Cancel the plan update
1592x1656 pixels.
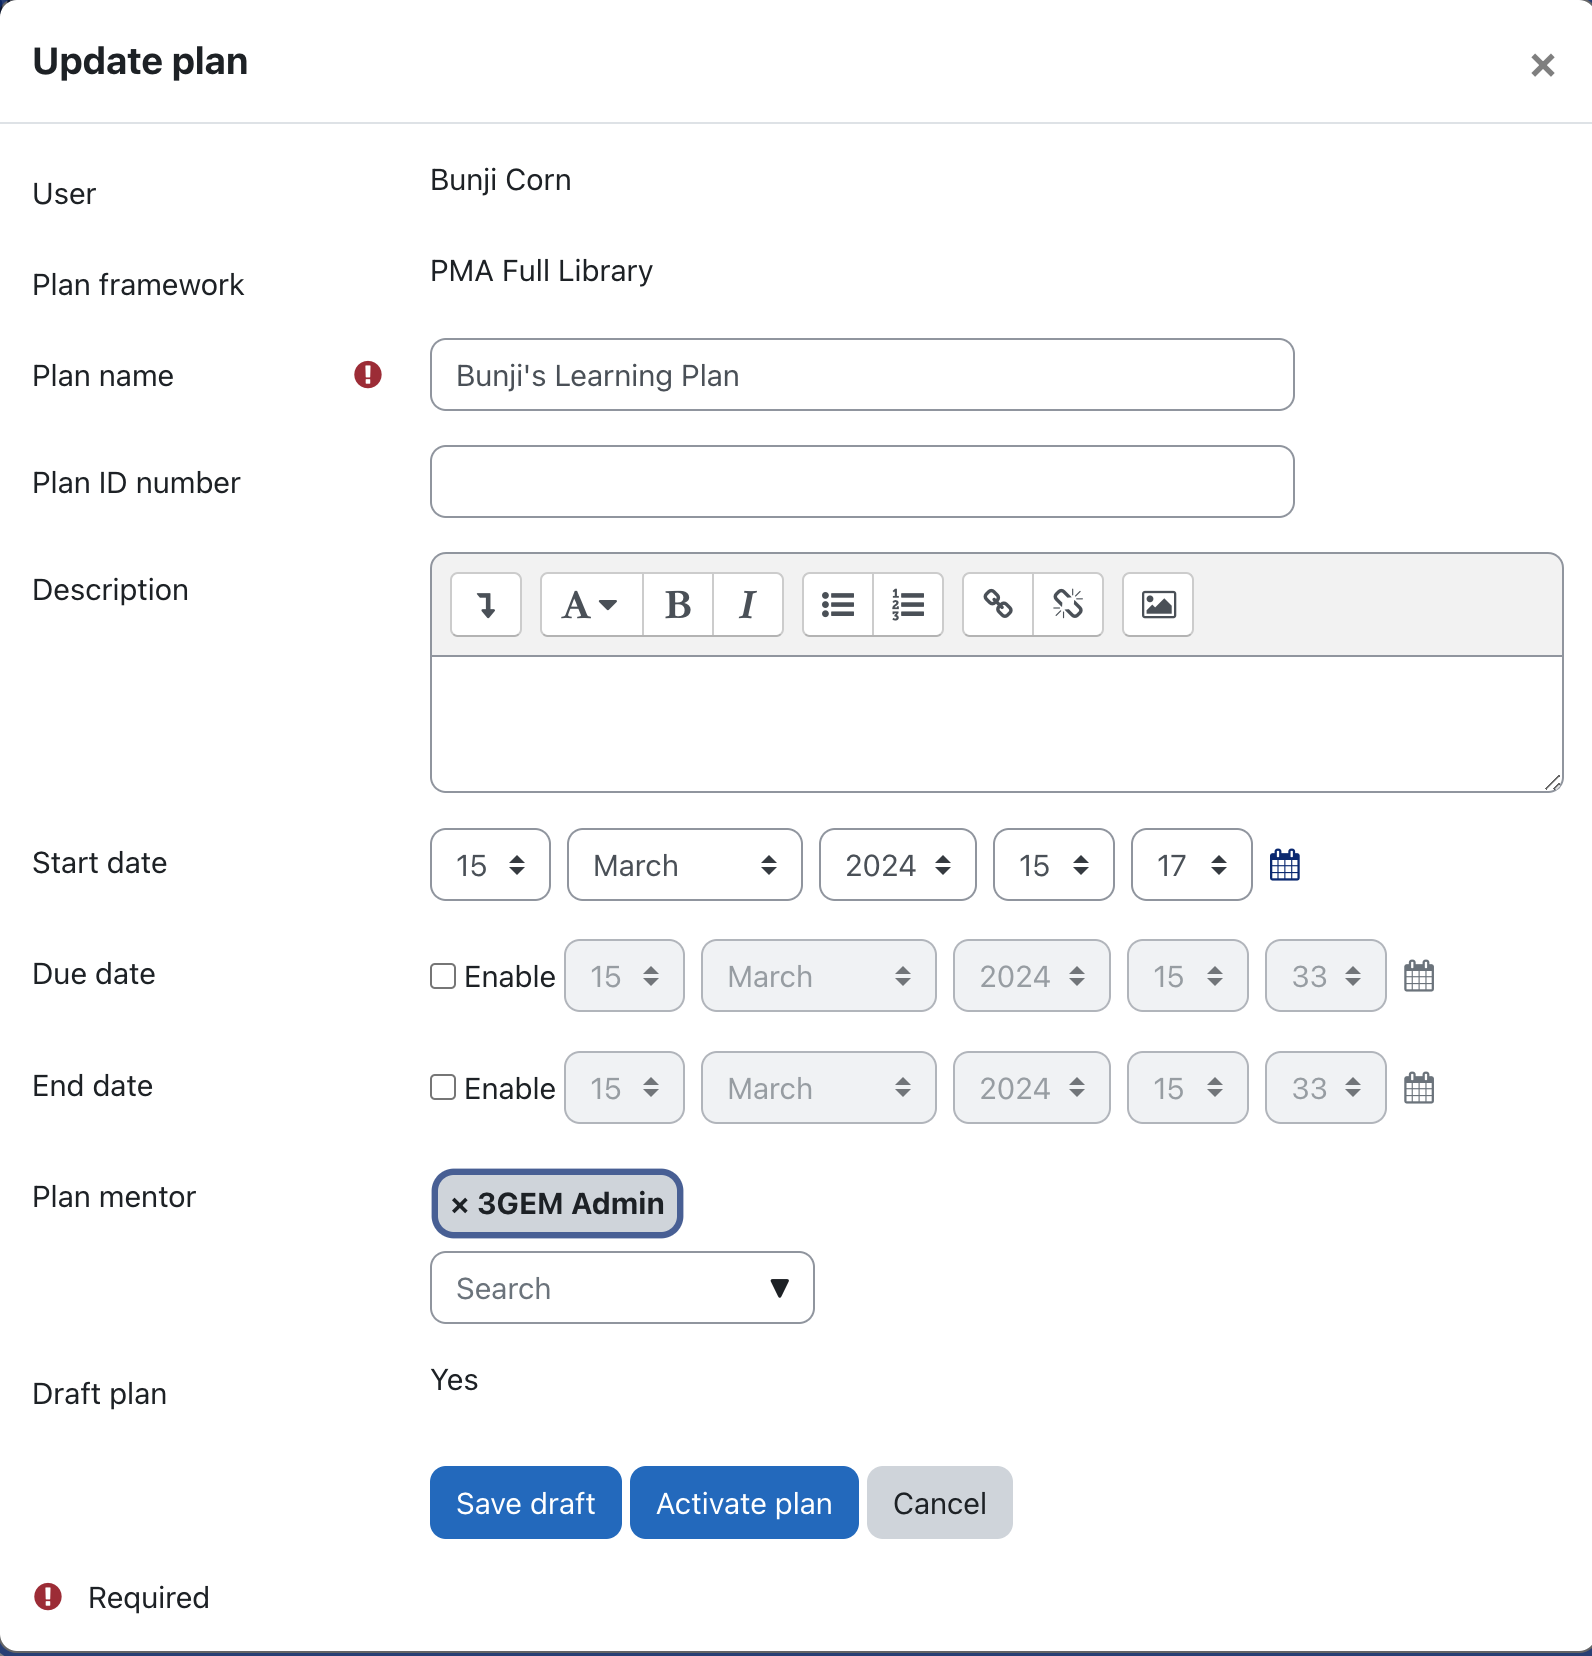940,1503
